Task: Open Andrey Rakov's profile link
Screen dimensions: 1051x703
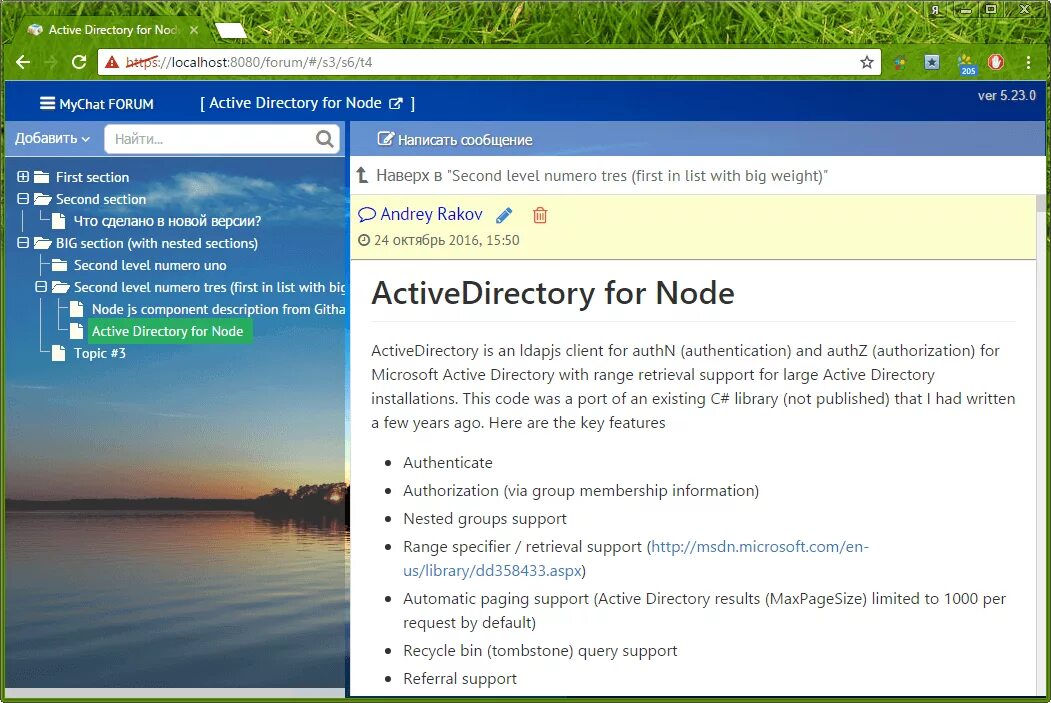Action: click(431, 214)
